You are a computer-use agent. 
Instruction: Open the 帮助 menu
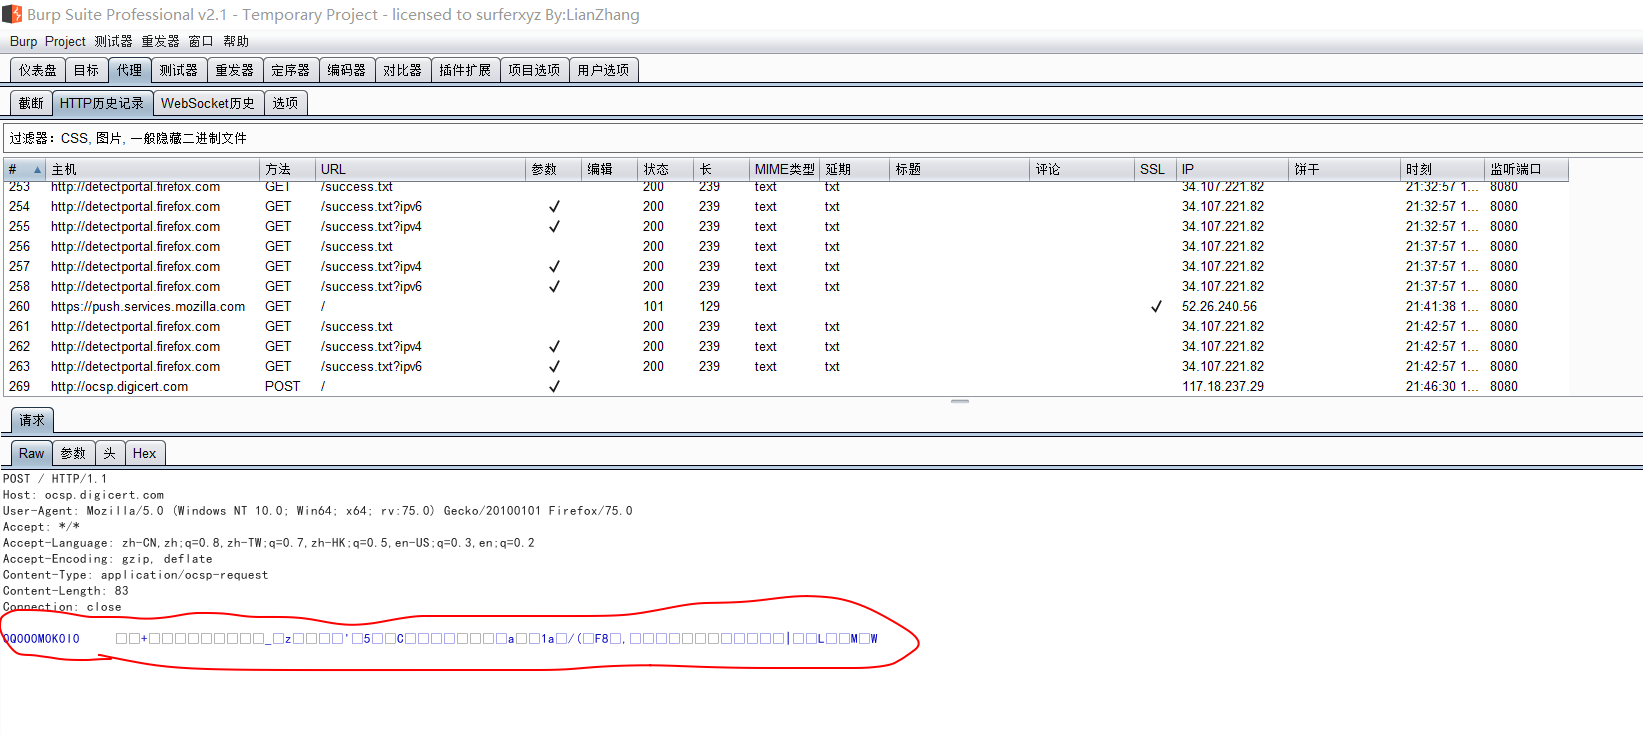tap(236, 41)
